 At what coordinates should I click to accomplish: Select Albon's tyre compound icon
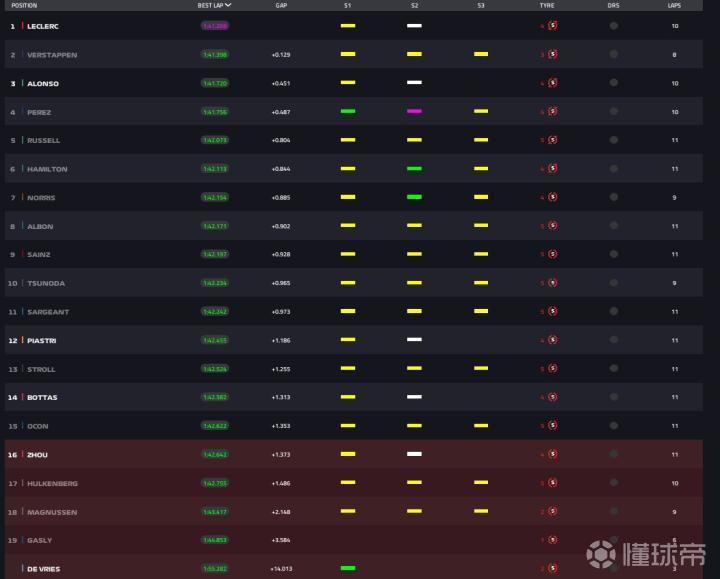coord(552,226)
